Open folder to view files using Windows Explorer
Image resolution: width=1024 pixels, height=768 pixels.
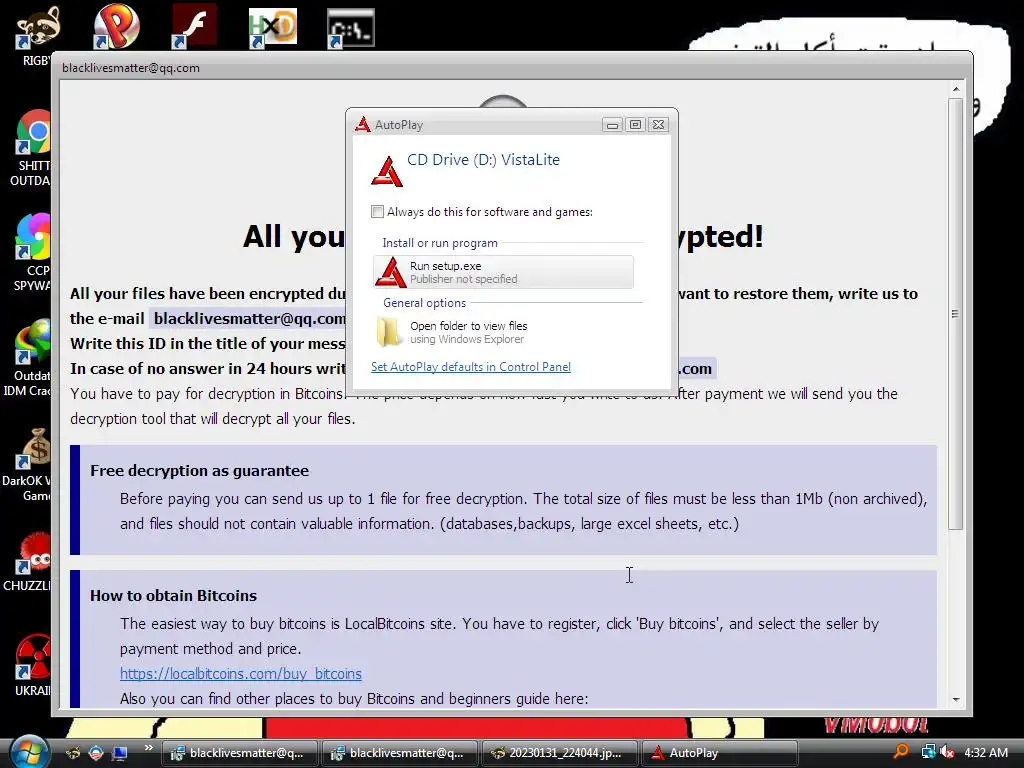(x=504, y=332)
